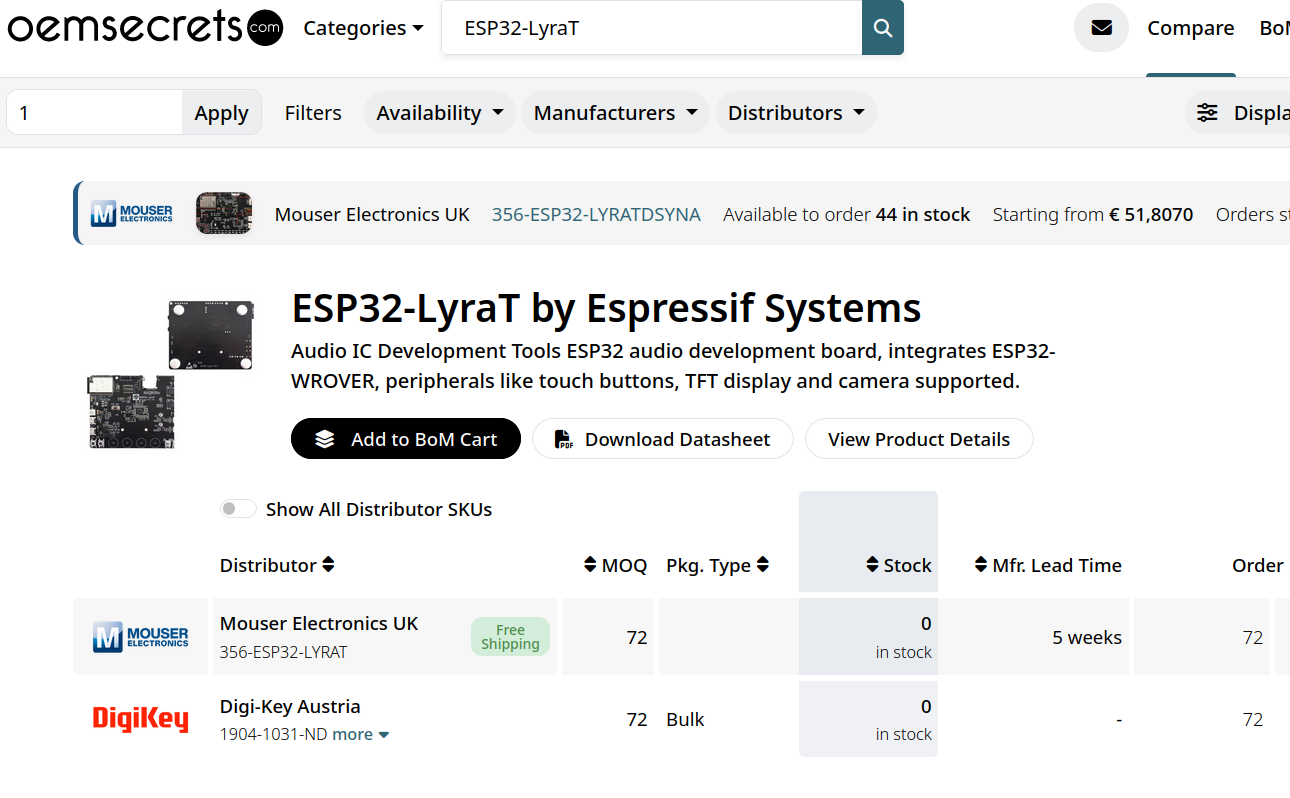Click the 356-ESP32-LYRAT SKU text
Image resolution: width=1290 pixels, height=798 pixels.
[284, 652]
